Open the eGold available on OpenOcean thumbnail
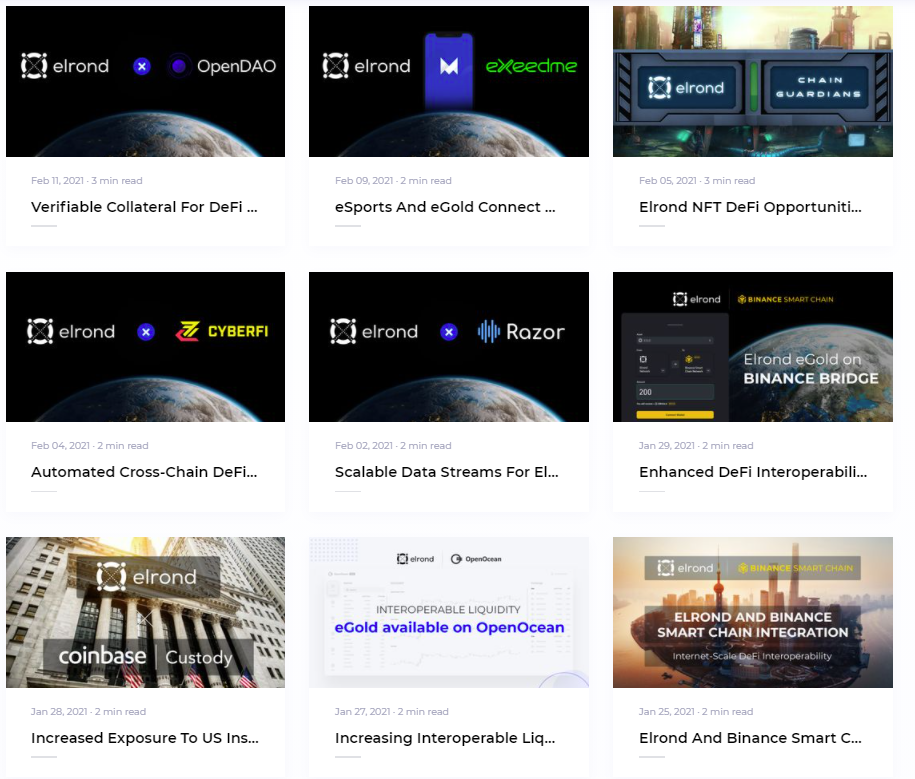This screenshot has width=915, height=779. click(449, 612)
